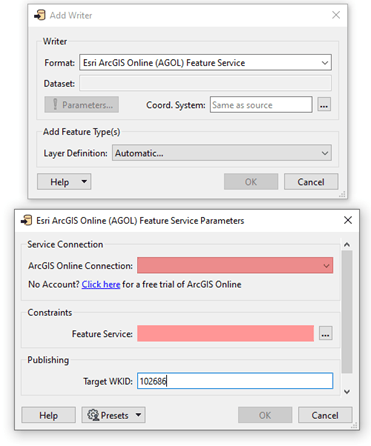The image size is (371, 446).
Task: Click the parameters dialog scroll down arrow
Action: tap(347, 392)
